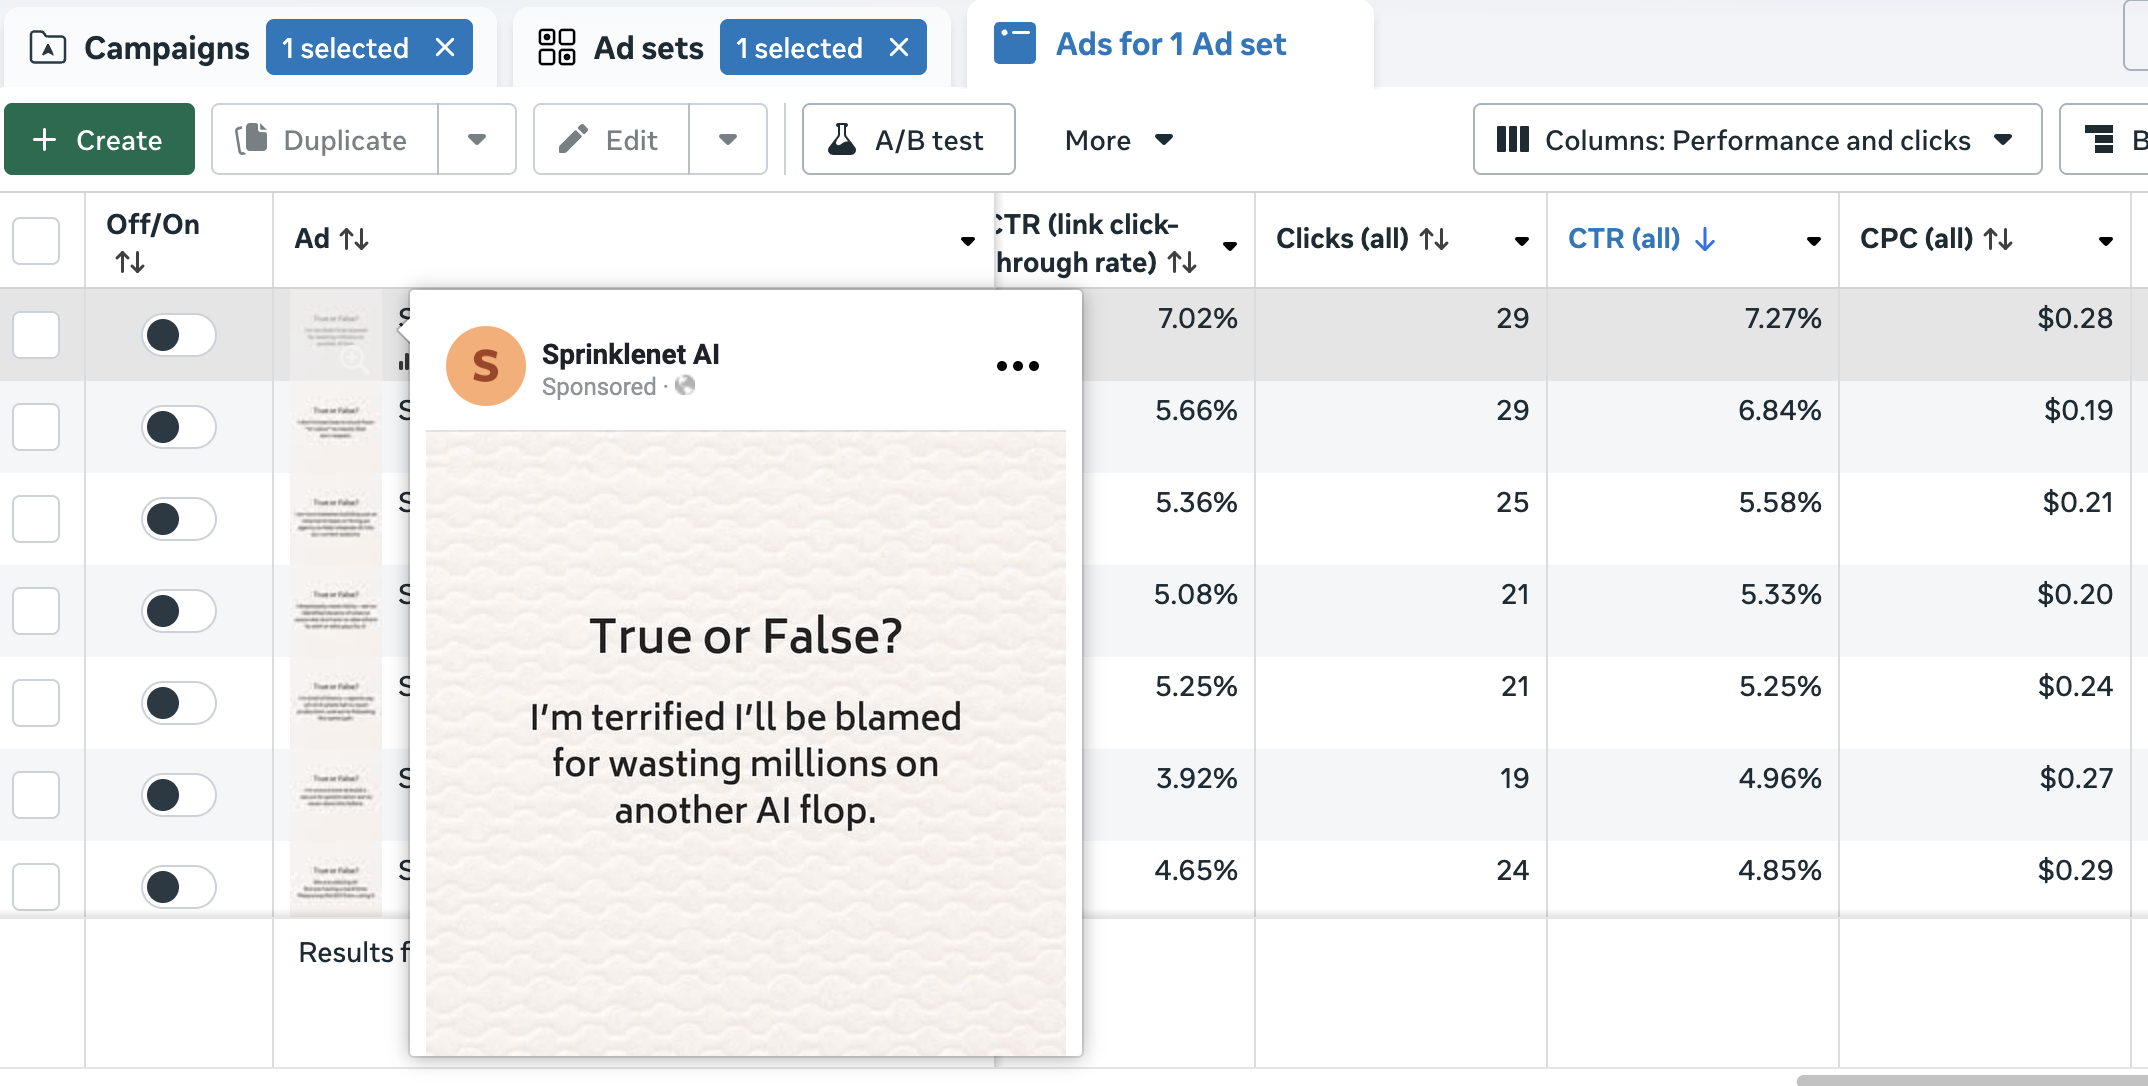Sort by Clicks (all) arrows icon

pyautogui.click(x=1434, y=239)
